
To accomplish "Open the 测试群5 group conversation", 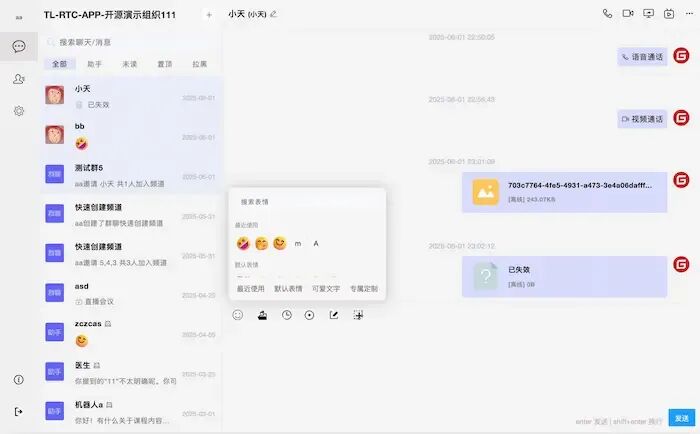I will [x=131, y=175].
